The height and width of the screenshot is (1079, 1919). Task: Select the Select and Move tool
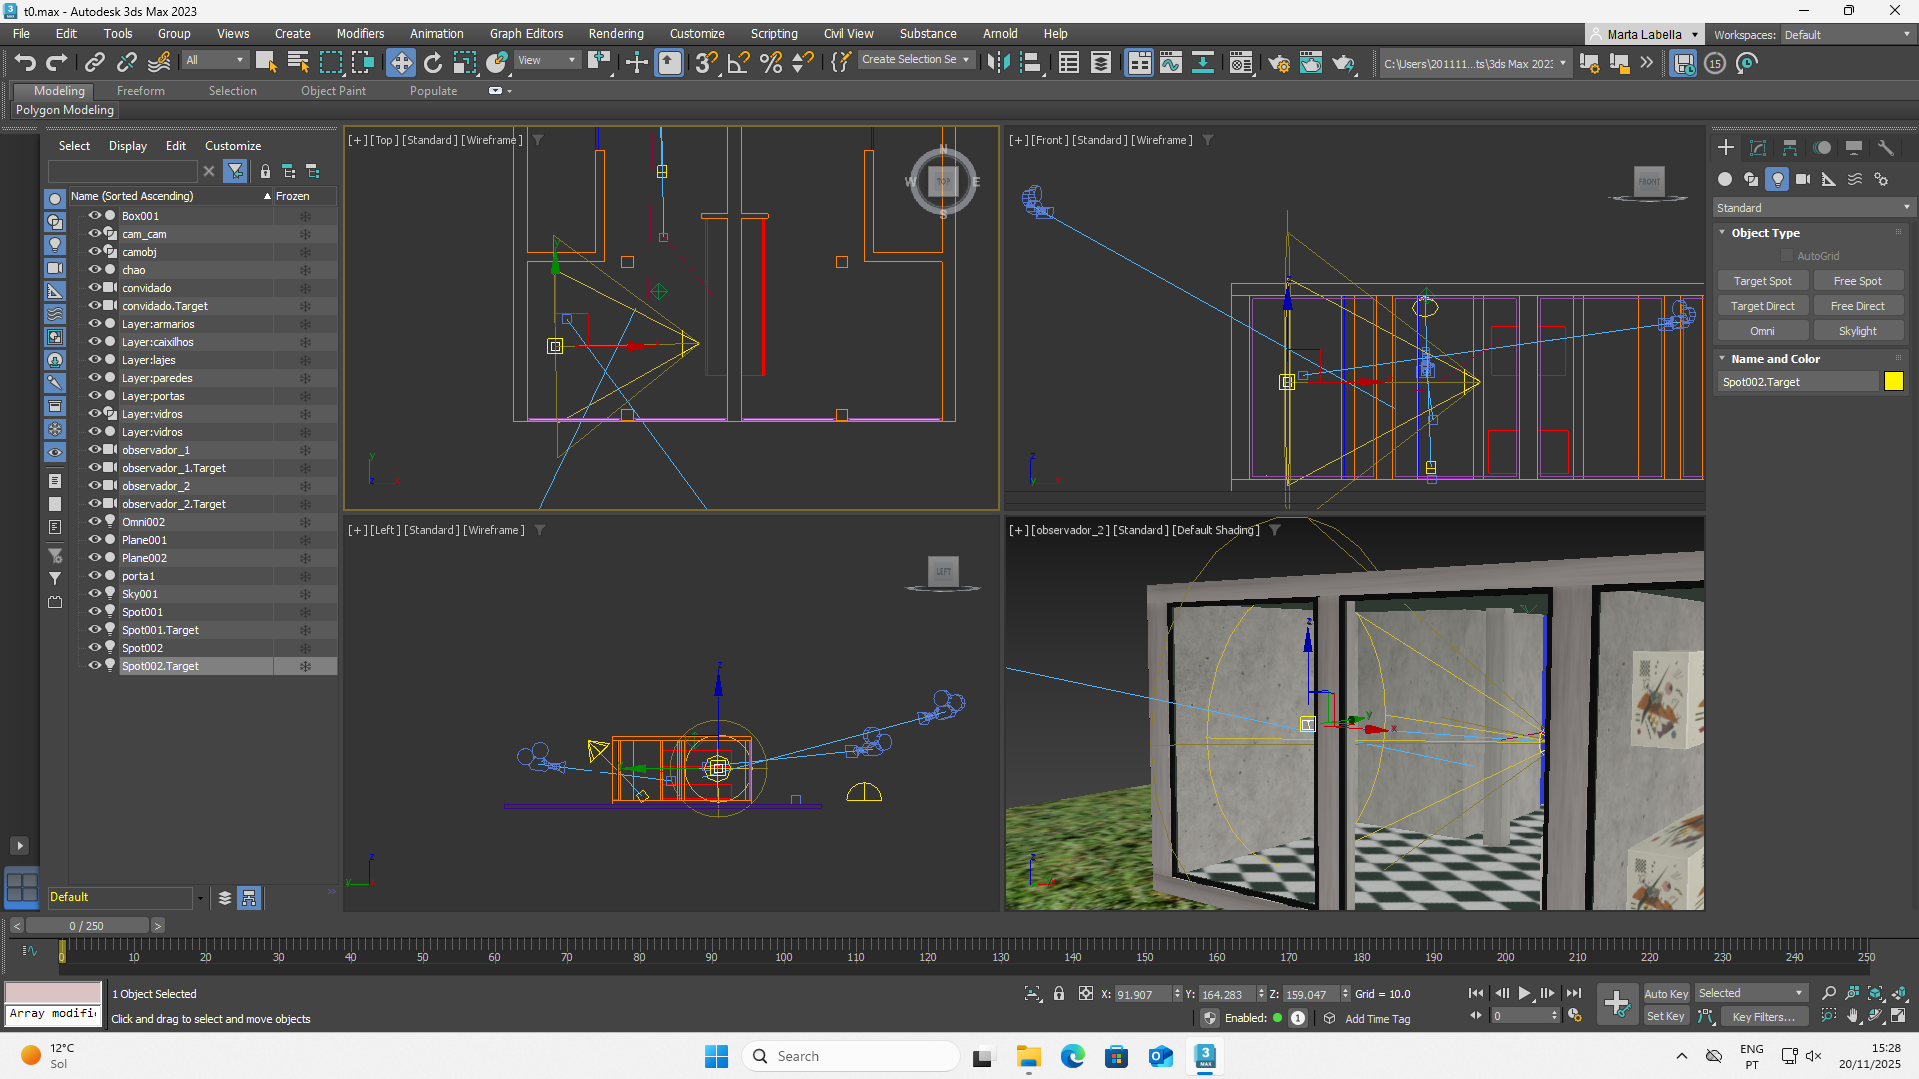tap(400, 63)
